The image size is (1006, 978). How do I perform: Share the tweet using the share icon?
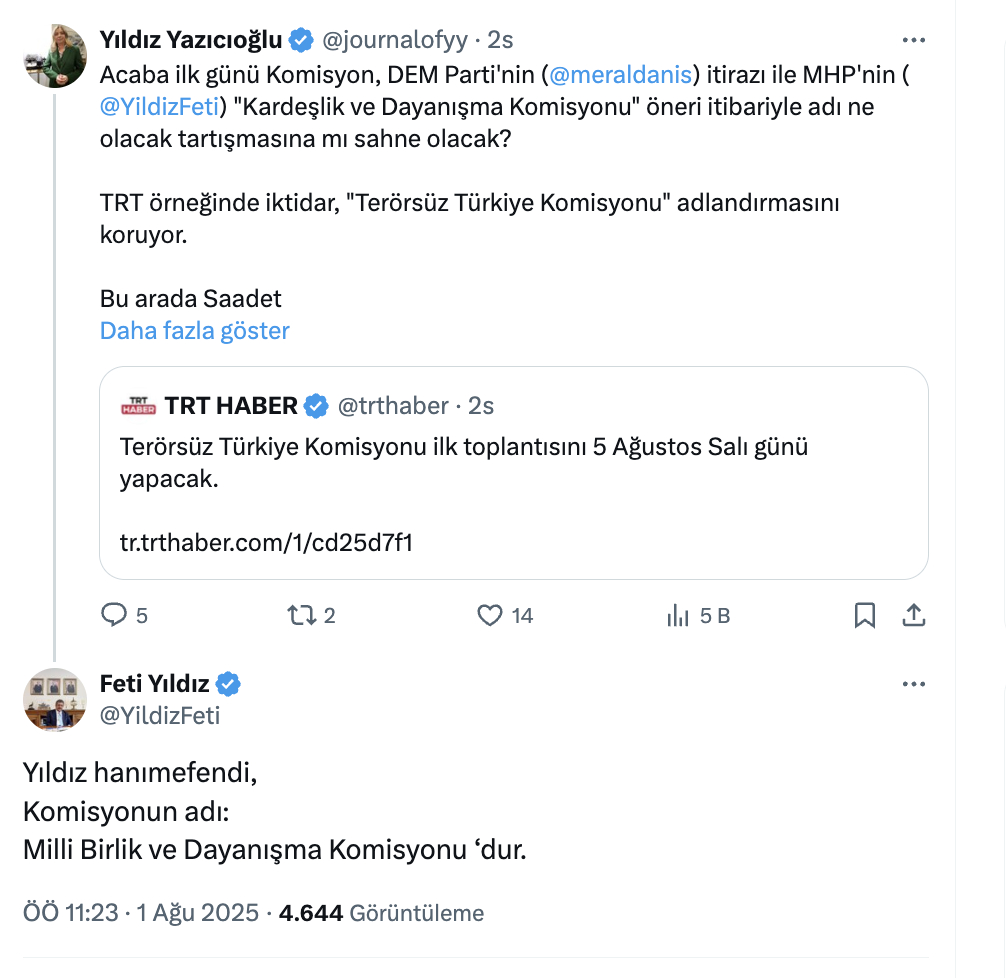[x=913, y=616]
